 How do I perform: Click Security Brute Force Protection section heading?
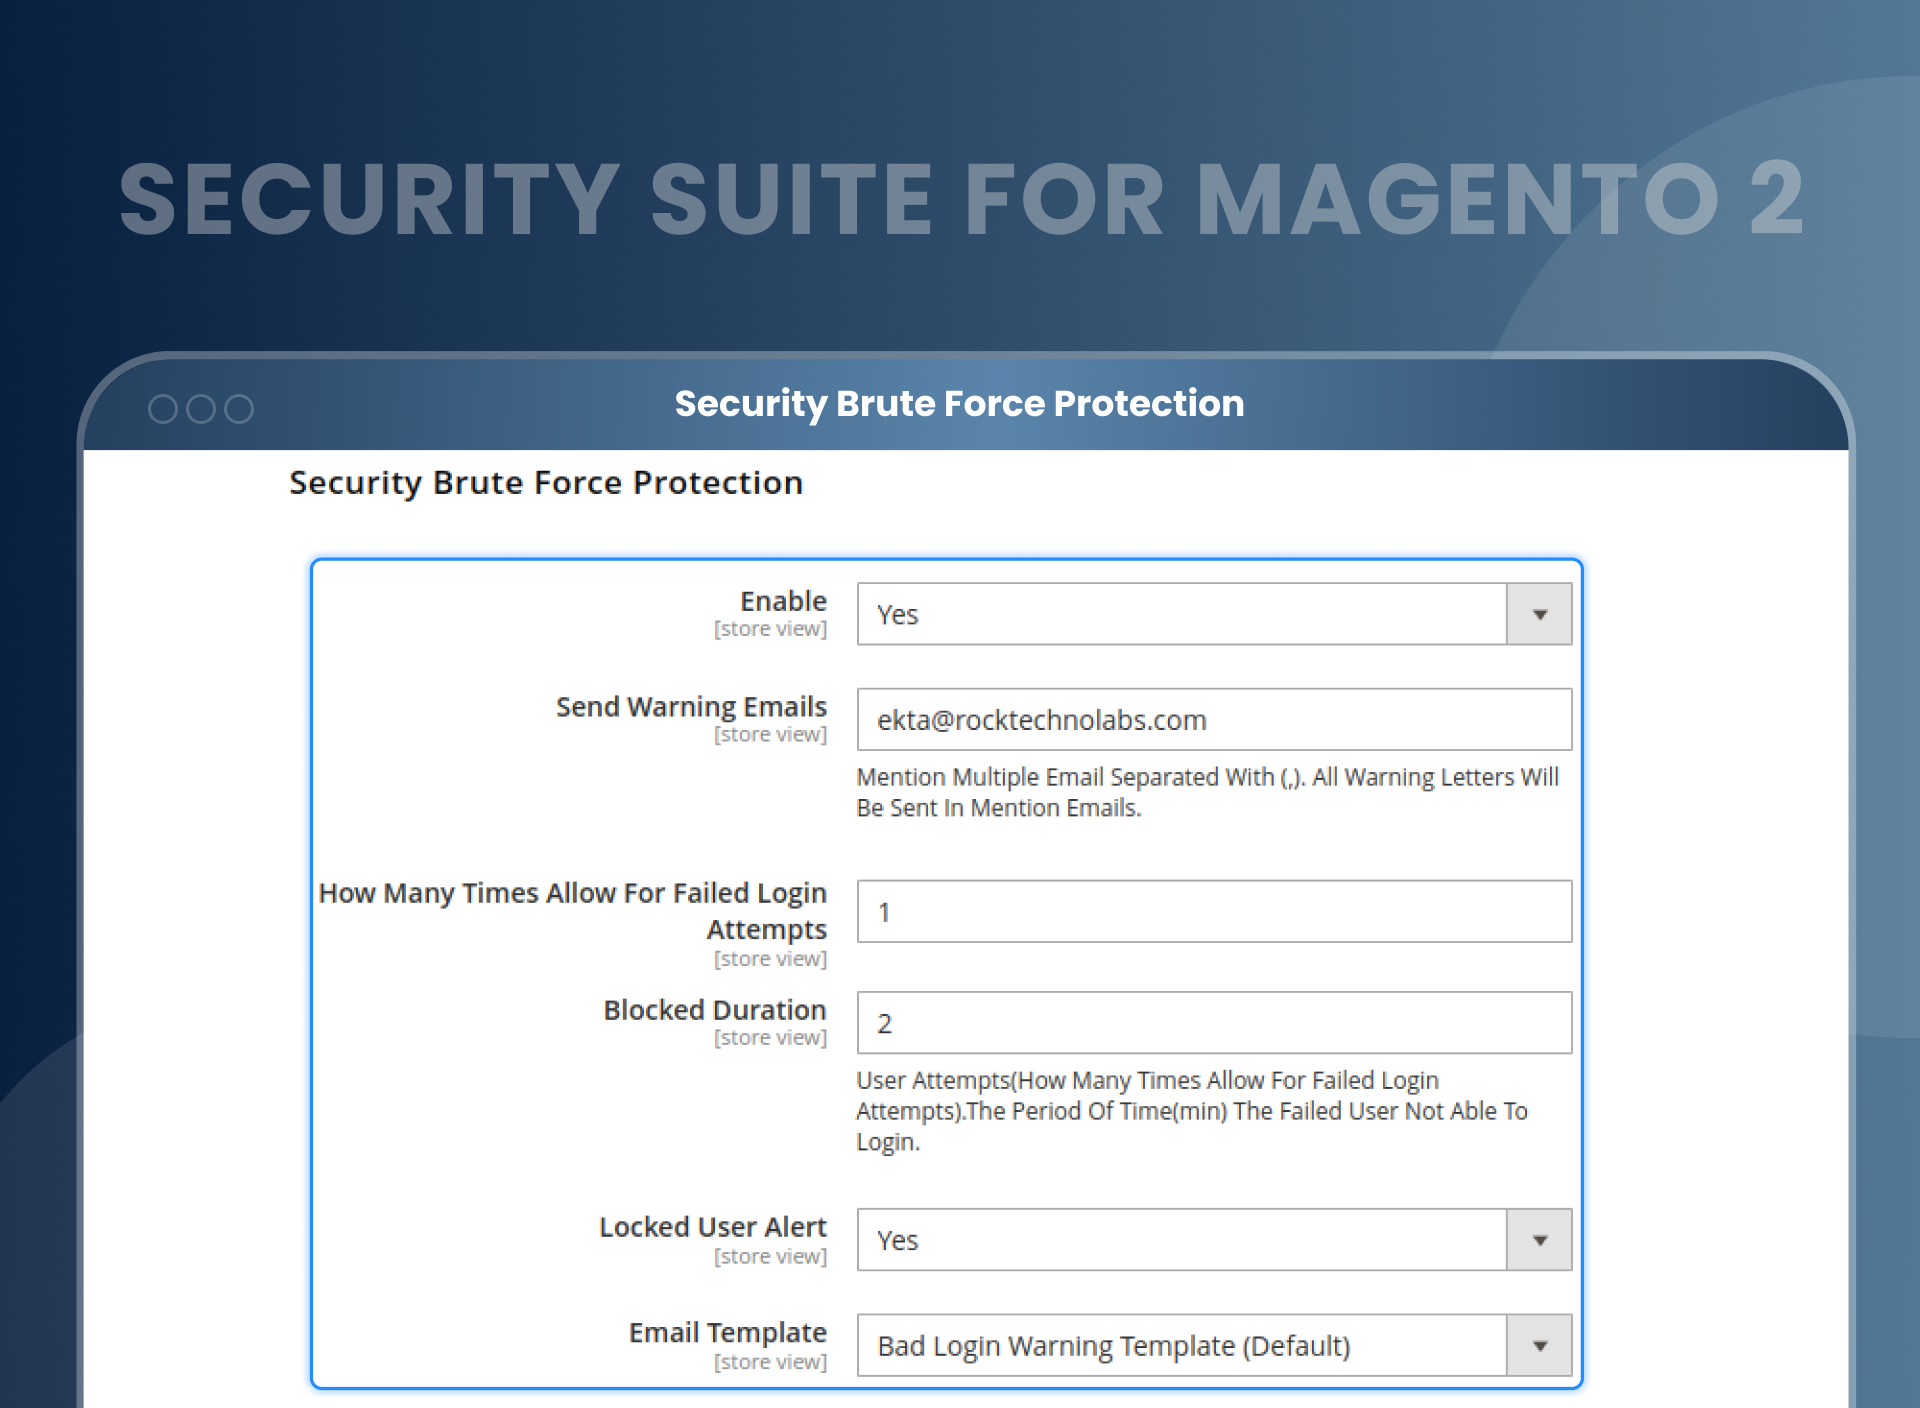pos(546,482)
